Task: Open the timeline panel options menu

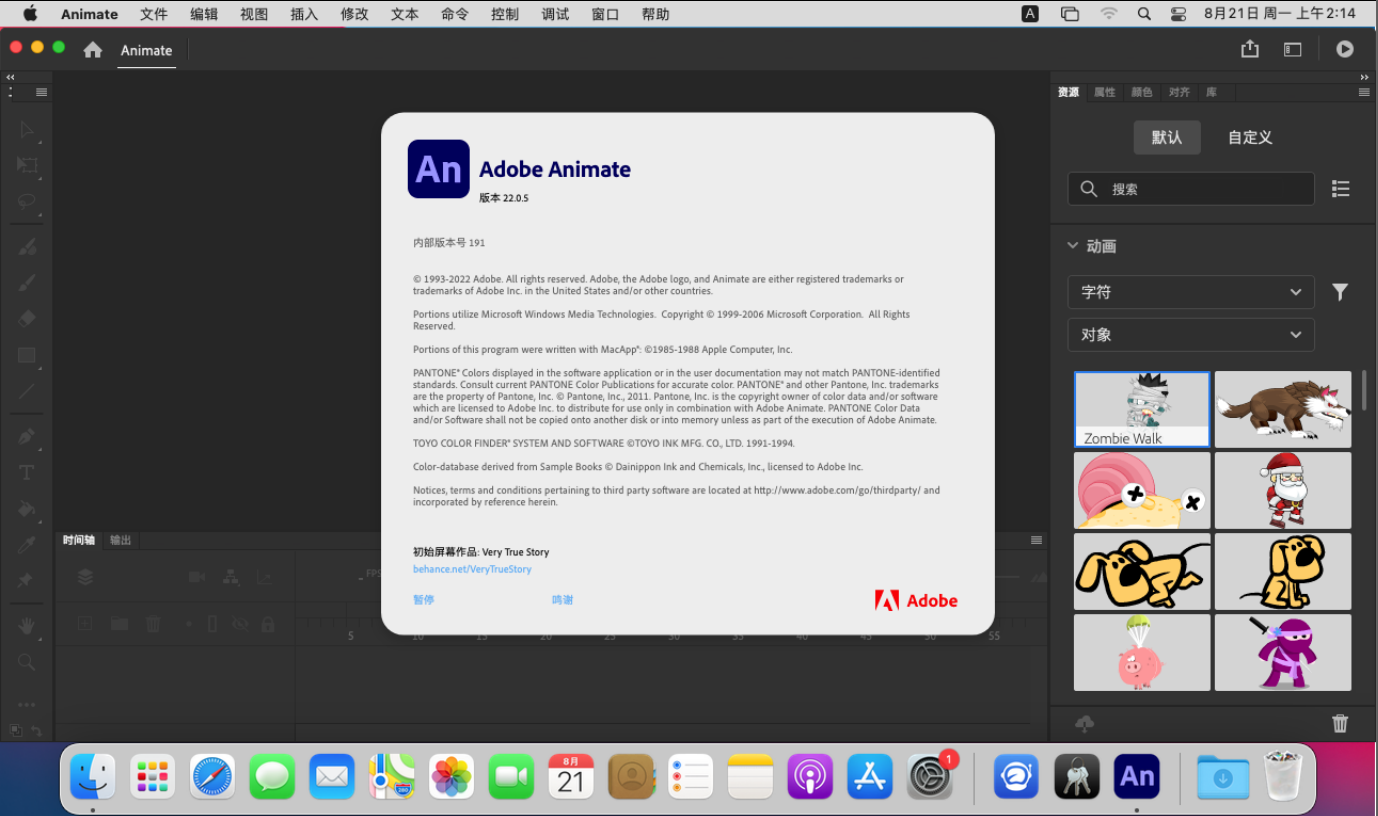Action: 1037,540
